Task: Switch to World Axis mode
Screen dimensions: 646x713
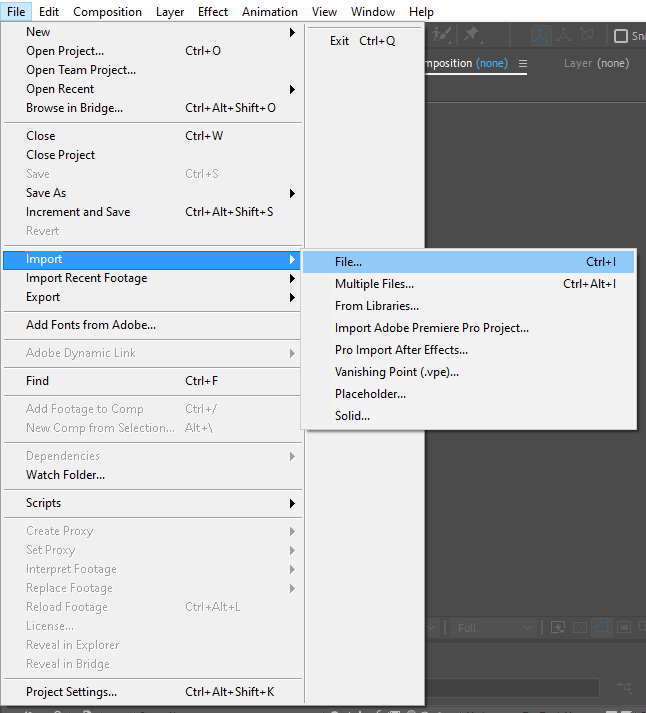Action: (563, 35)
